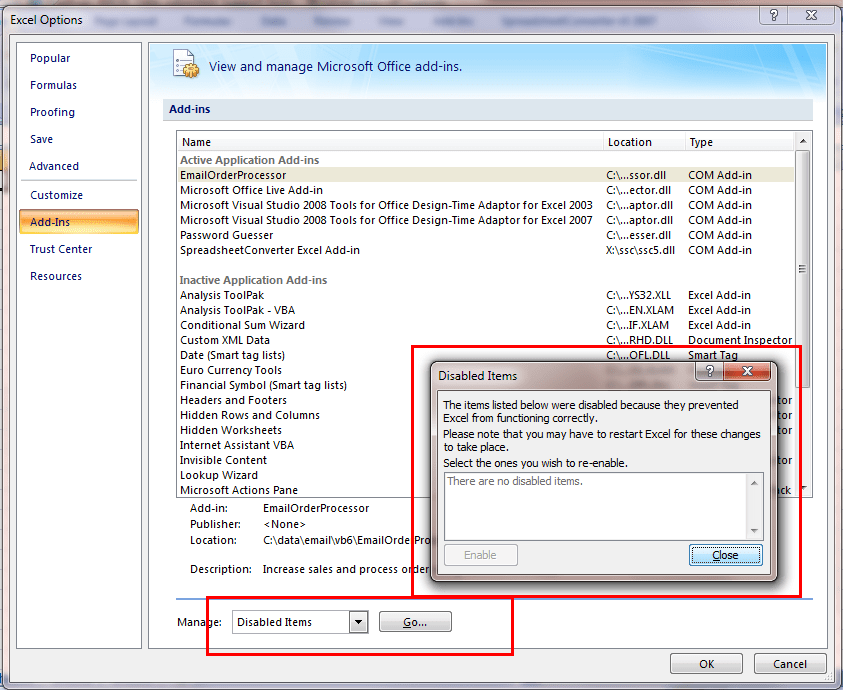Click the Office add-ins puzzle icon
The width and height of the screenshot is (843, 690).
click(187, 63)
